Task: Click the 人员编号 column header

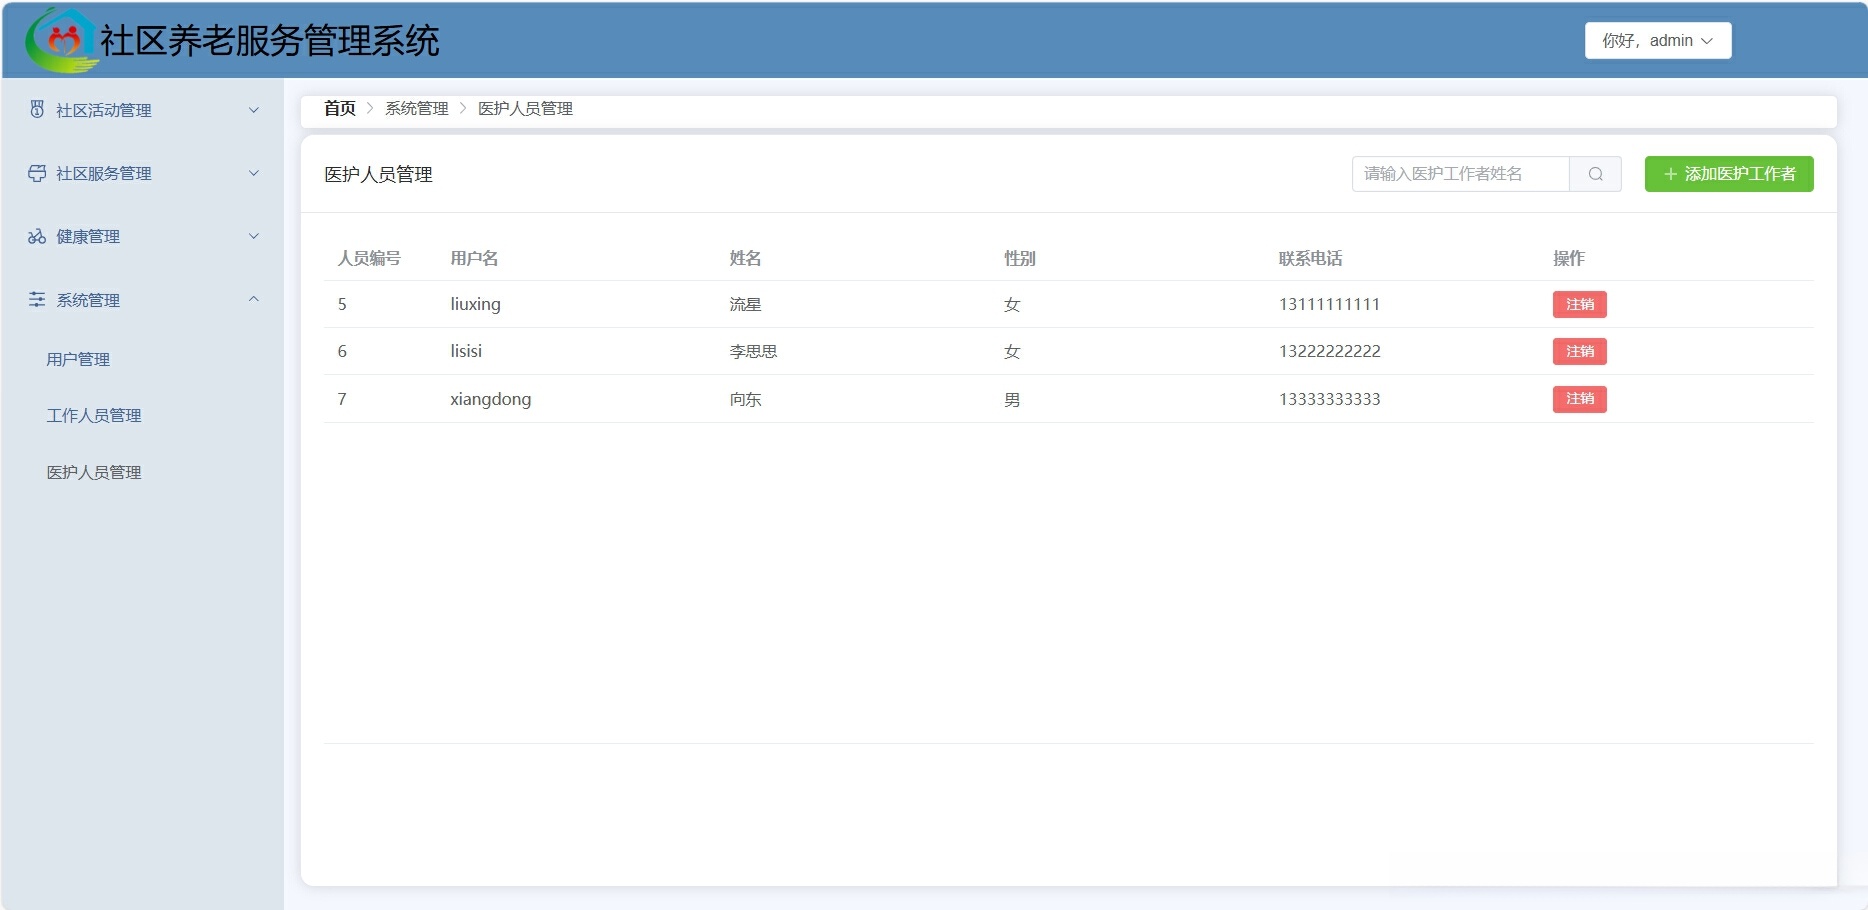Action: point(369,258)
